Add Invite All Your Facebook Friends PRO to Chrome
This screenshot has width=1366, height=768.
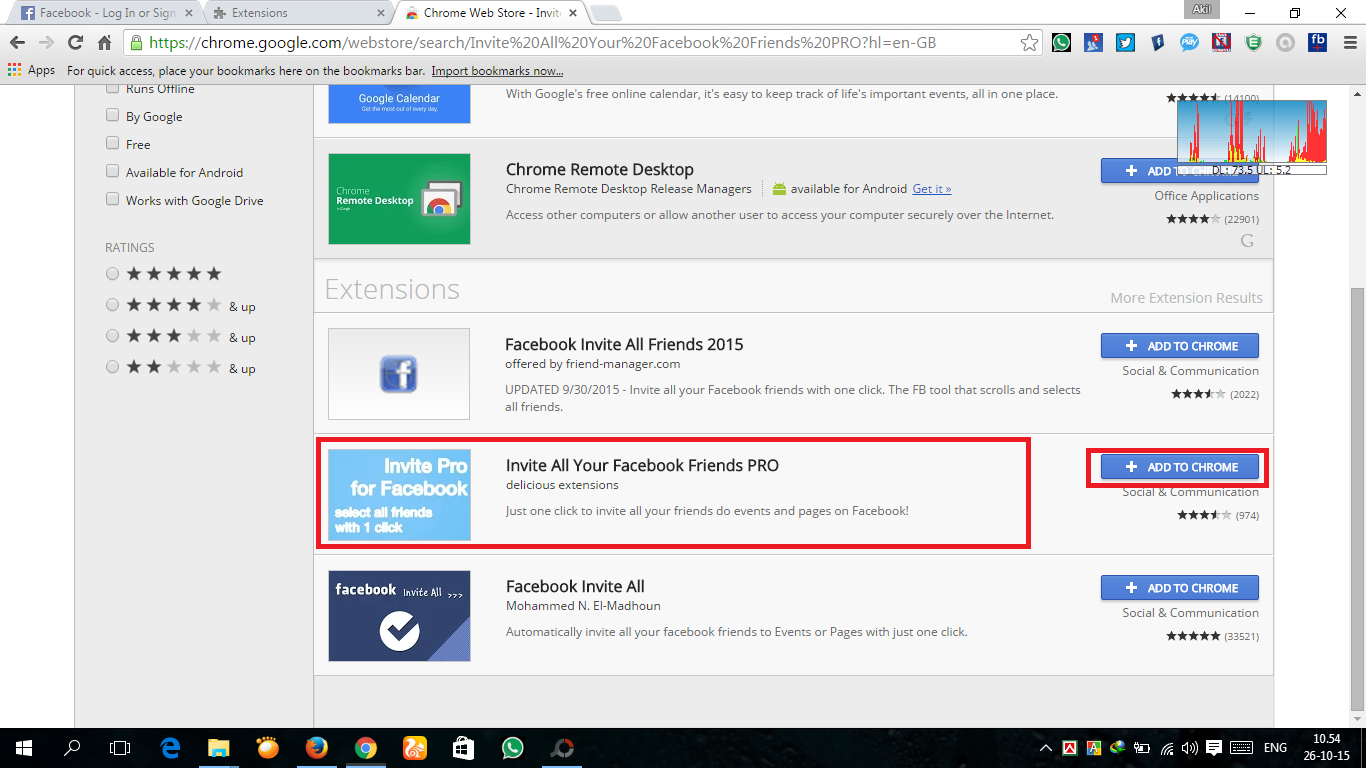pos(1180,467)
